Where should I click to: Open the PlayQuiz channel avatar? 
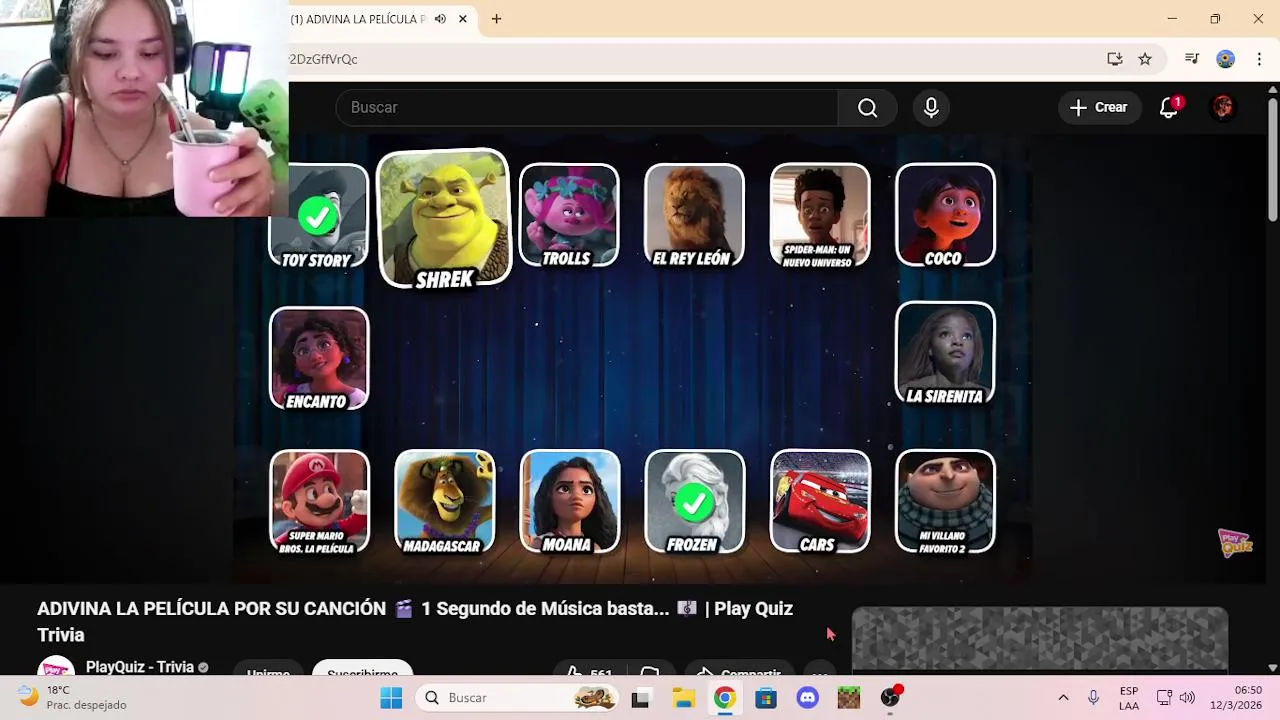pyautogui.click(x=56, y=667)
